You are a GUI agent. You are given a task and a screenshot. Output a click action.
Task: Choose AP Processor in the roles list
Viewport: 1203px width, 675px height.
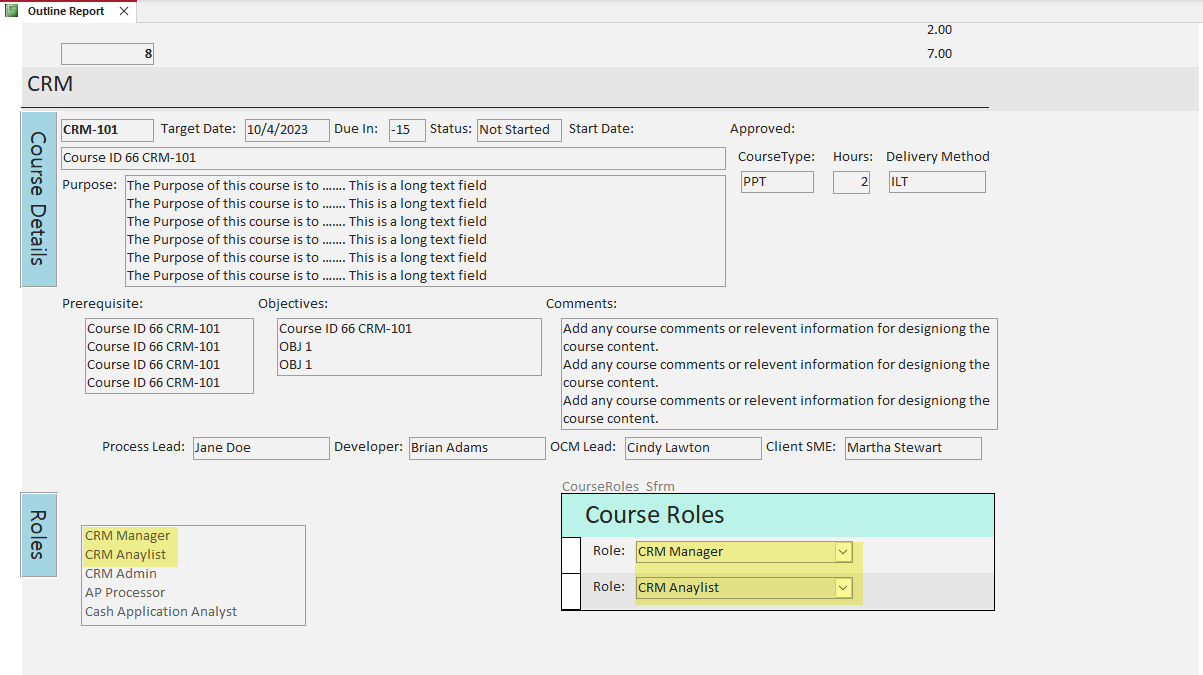coord(125,593)
